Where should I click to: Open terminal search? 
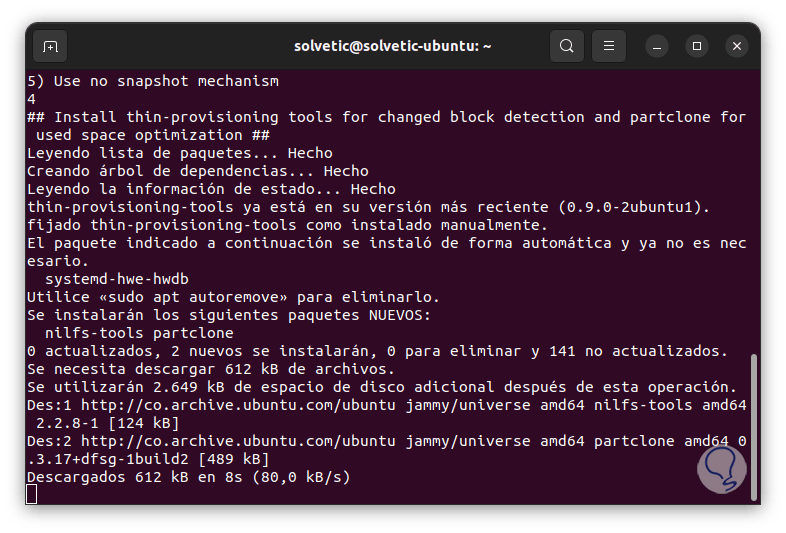(566, 46)
